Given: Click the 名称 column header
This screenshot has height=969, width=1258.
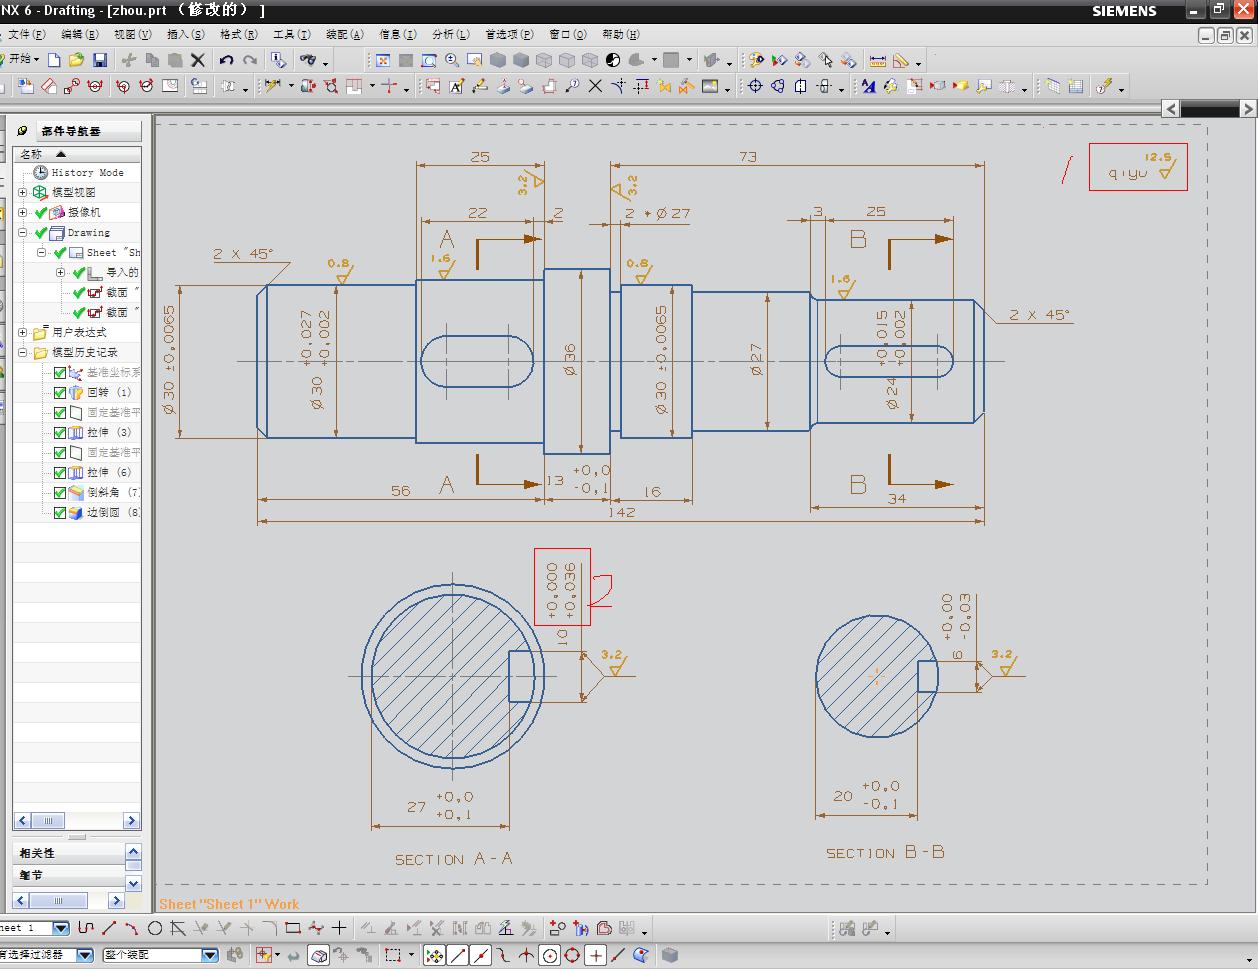Looking at the screenshot, I should point(77,154).
